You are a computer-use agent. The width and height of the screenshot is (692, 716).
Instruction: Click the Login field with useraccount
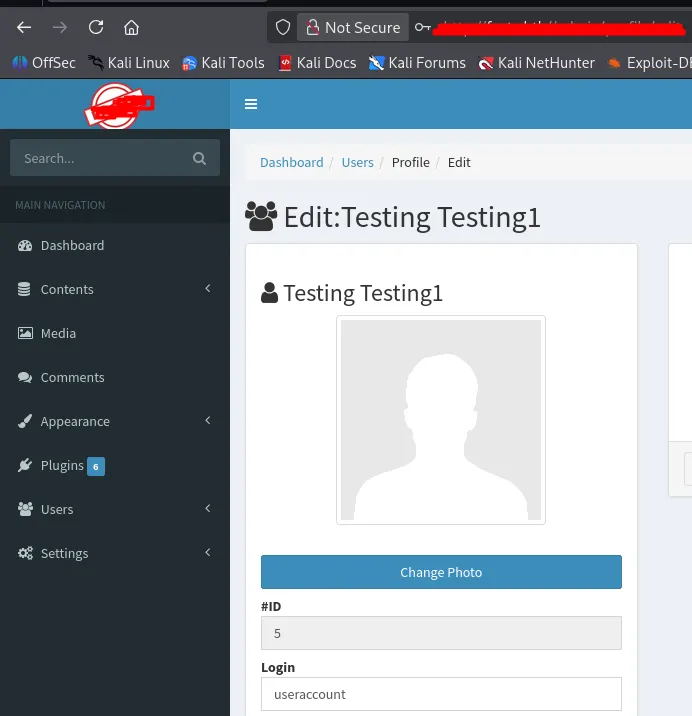coord(441,694)
